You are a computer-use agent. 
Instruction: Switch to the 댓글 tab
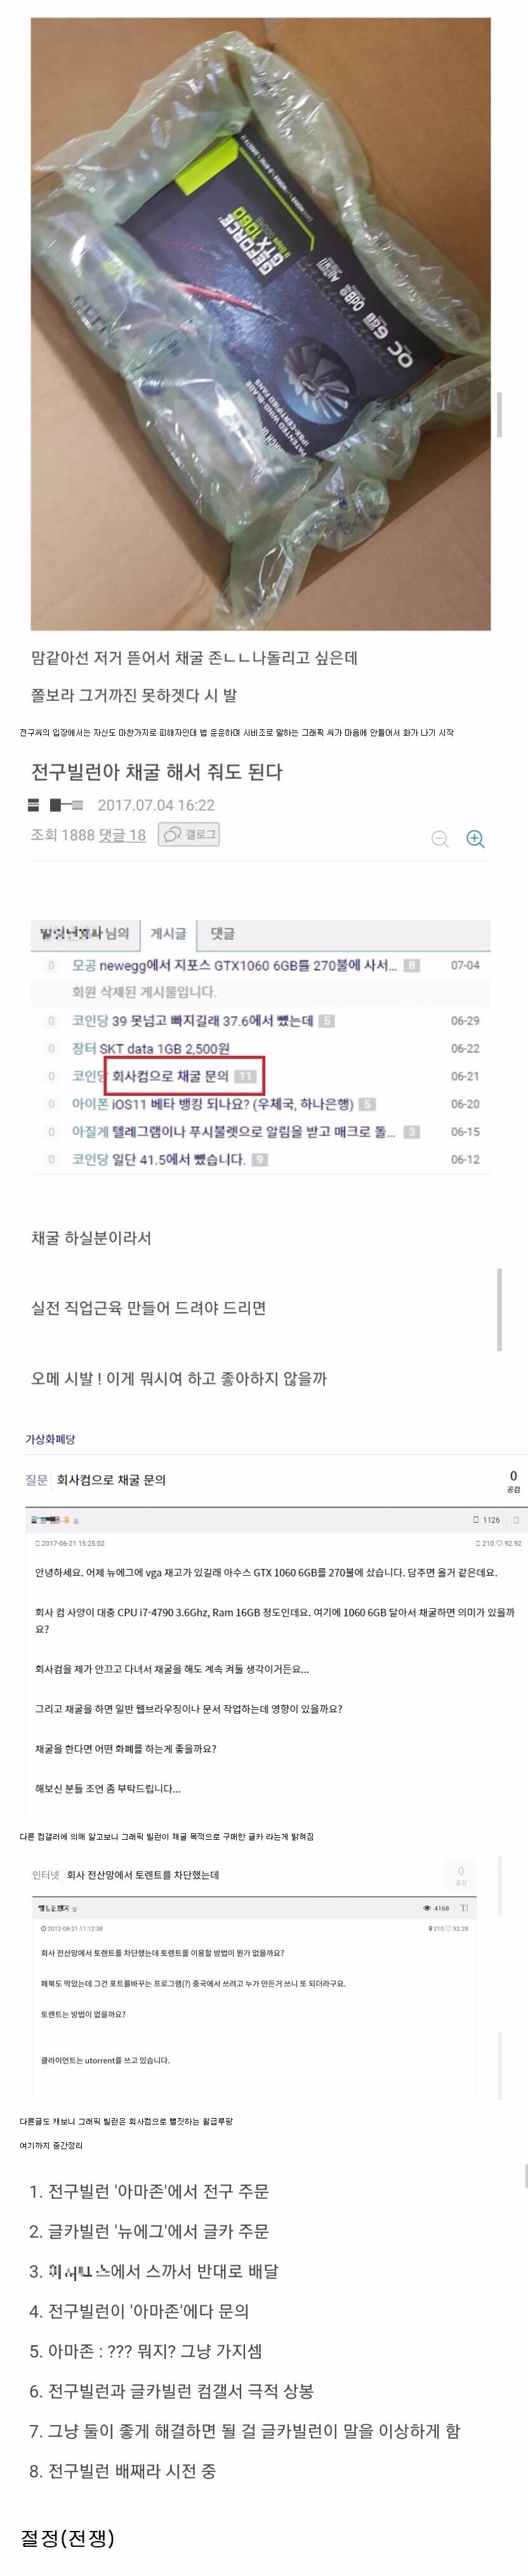click(x=222, y=933)
